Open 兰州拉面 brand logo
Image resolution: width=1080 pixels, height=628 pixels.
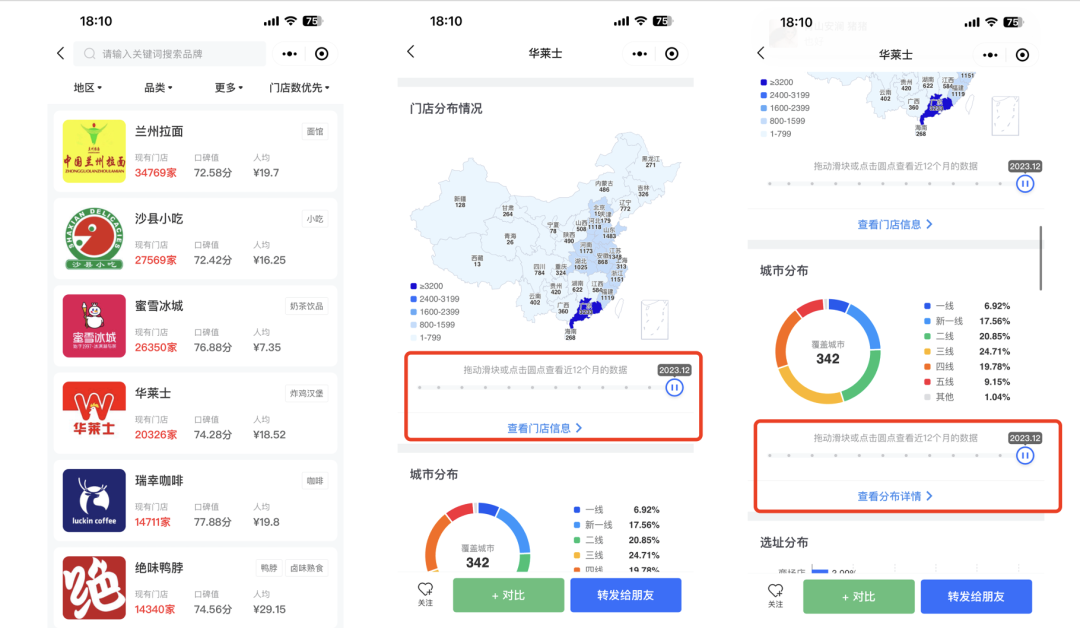pos(94,151)
